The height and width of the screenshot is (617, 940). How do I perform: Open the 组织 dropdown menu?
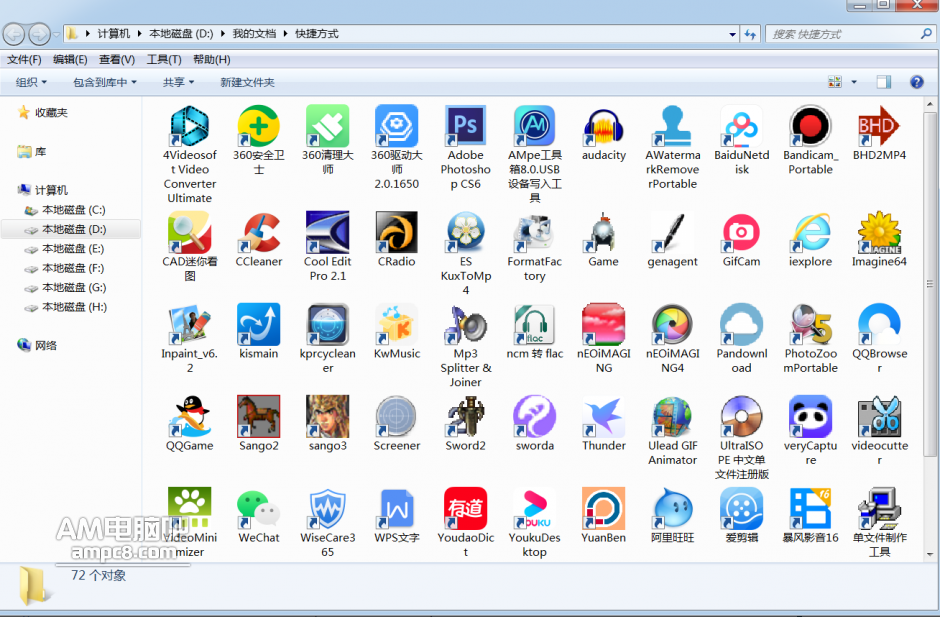pos(31,82)
